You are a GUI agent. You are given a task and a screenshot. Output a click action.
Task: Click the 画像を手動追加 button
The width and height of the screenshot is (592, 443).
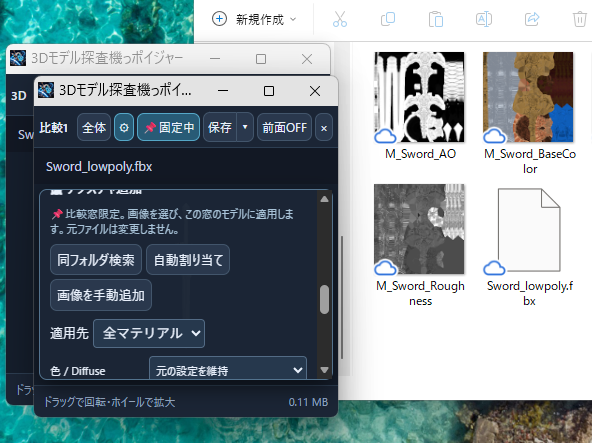point(101,295)
